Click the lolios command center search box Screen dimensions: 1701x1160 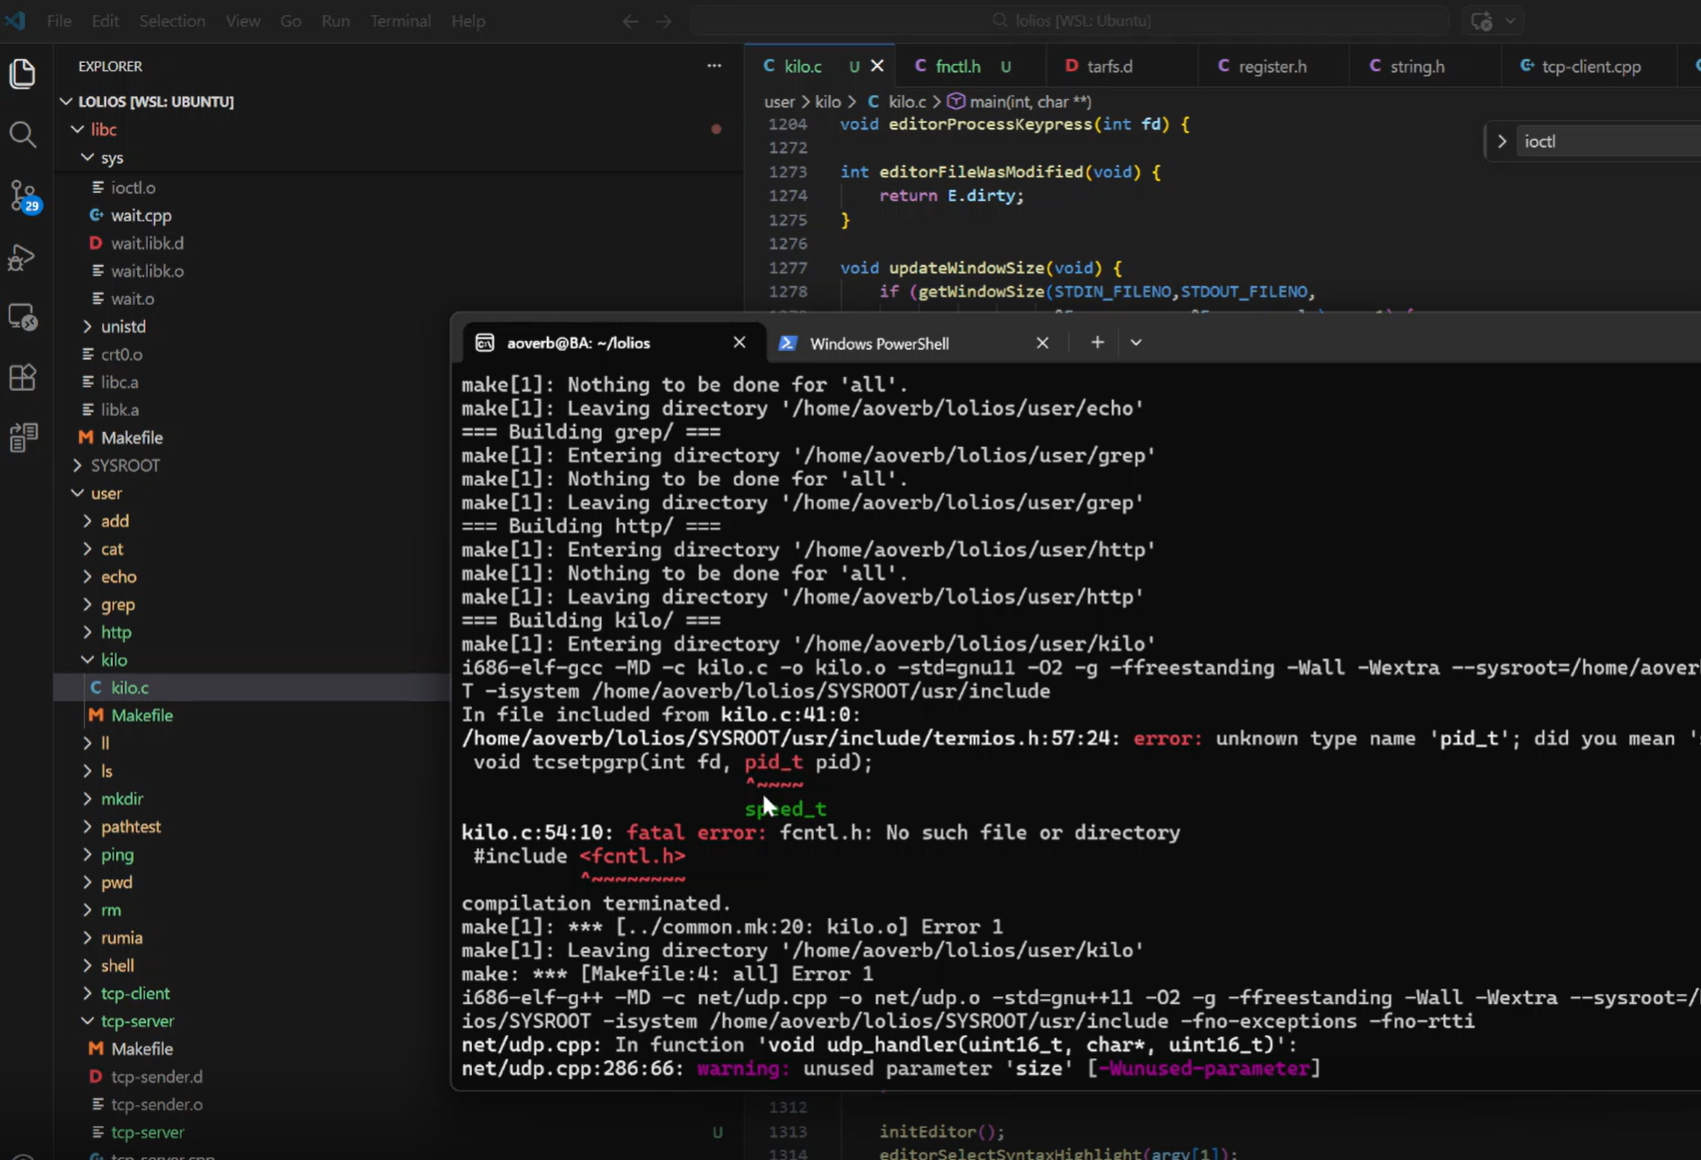(1070, 21)
